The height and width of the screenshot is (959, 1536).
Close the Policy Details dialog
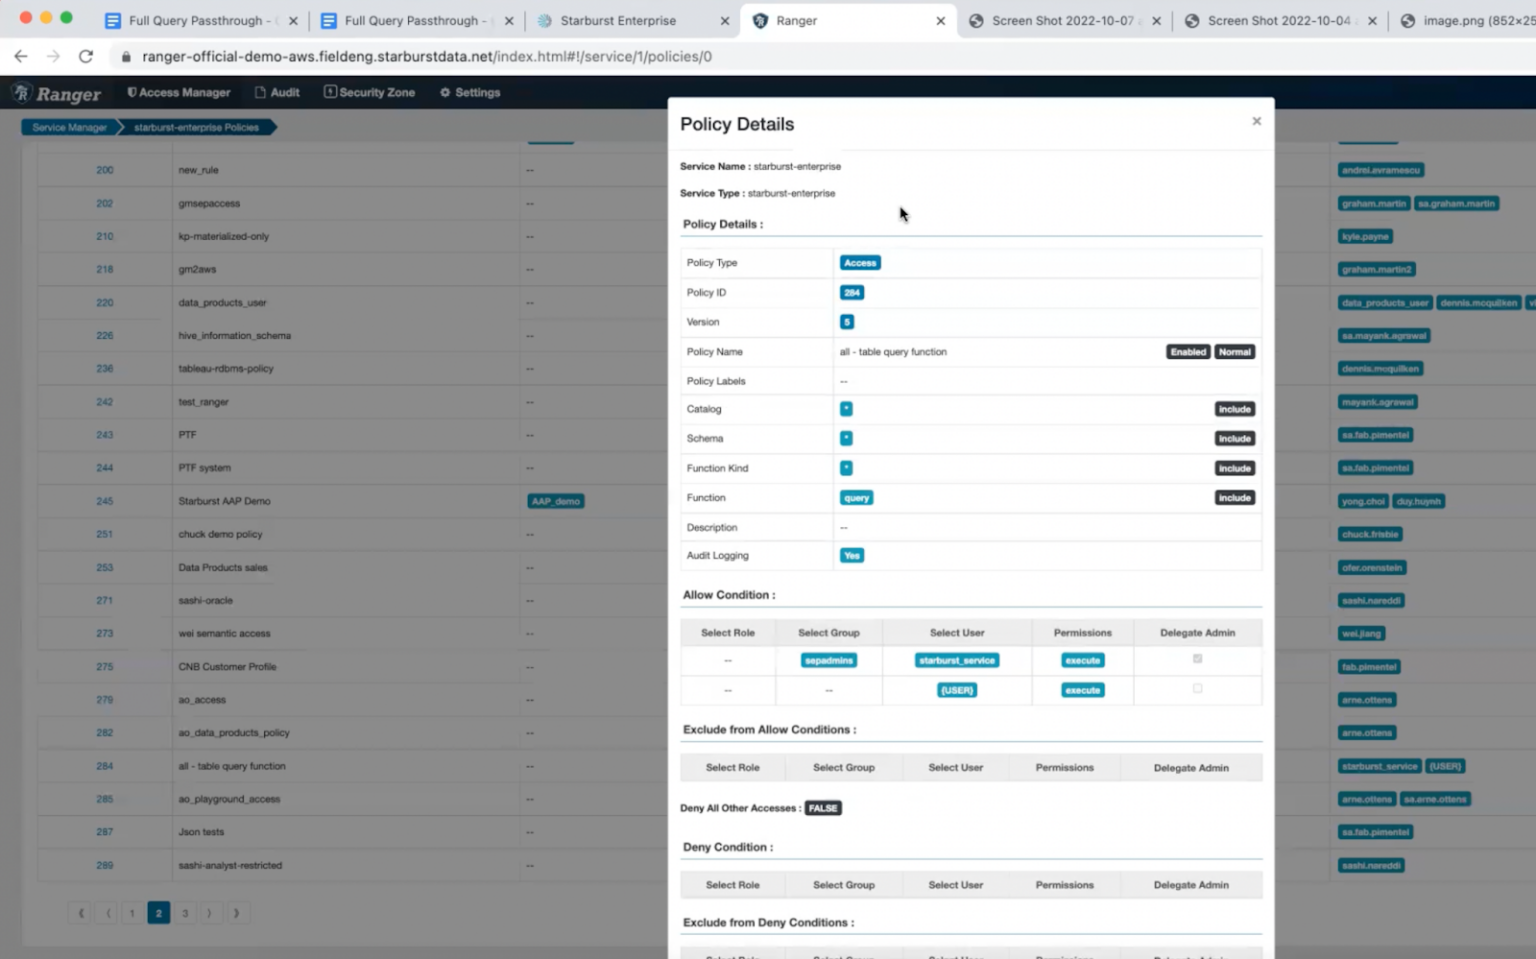(1256, 121)
